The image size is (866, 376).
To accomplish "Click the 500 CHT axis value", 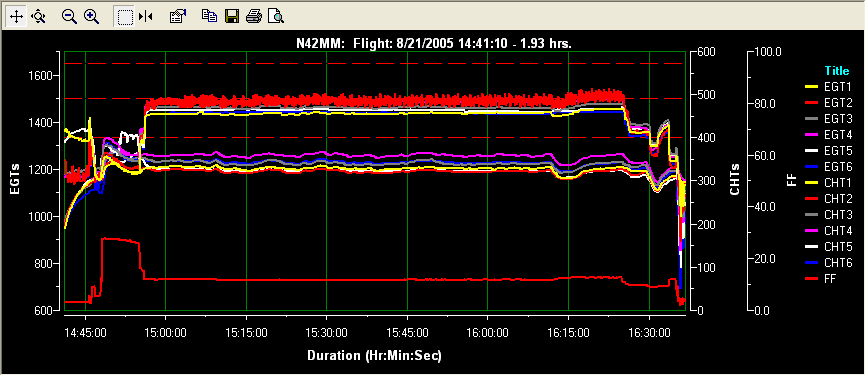I will (x=707, y=95).
